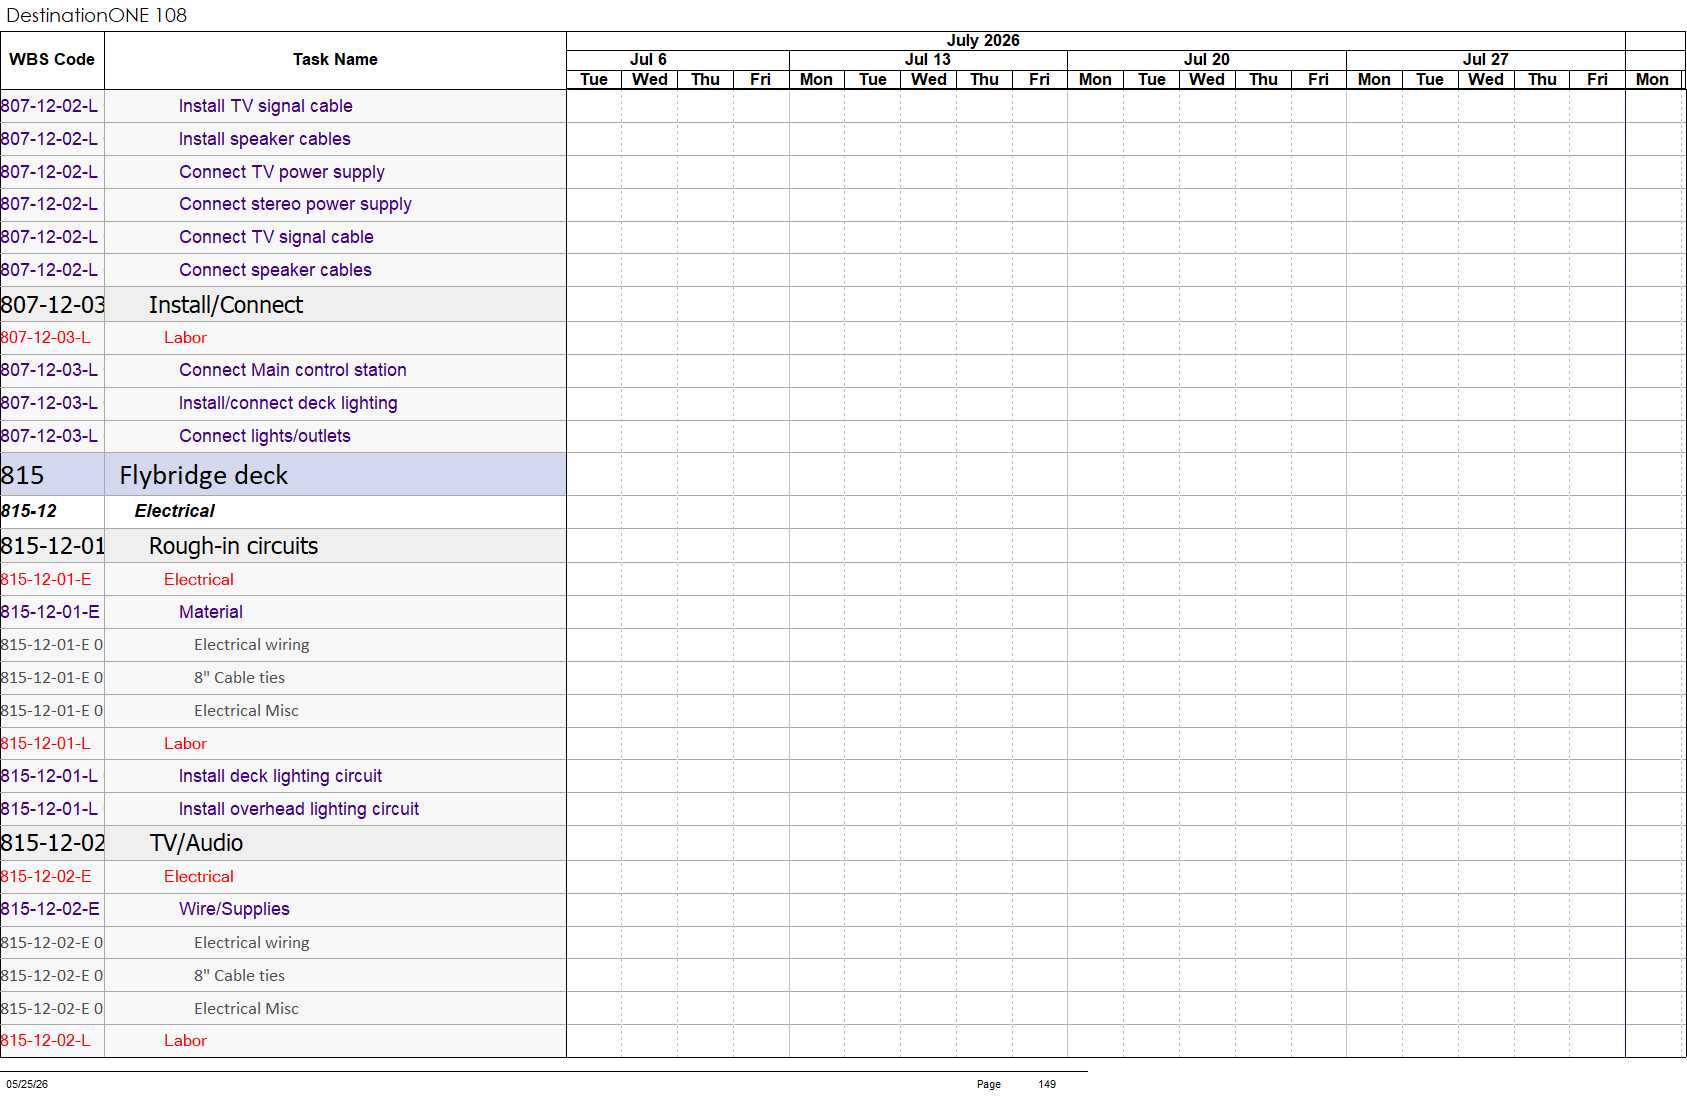The width and height of the screenshot is (1687, 1097).
Task: Select WBS code '815-12-01' cell
Action: coord(53,546)
